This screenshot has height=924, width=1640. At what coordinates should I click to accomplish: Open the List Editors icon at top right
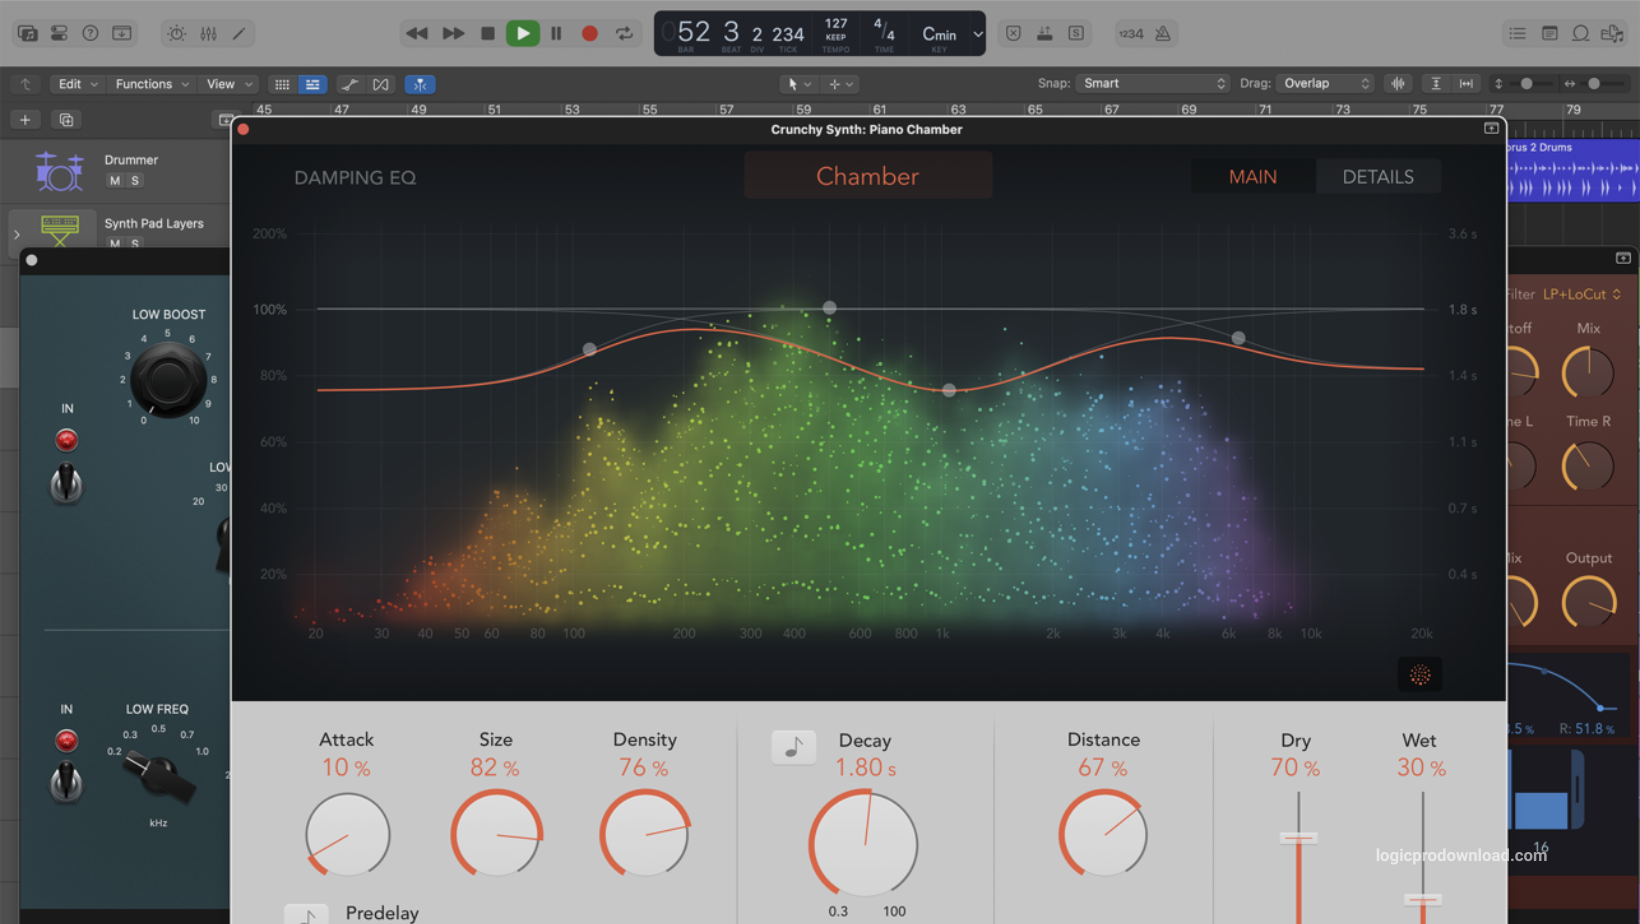(1517, 33)
